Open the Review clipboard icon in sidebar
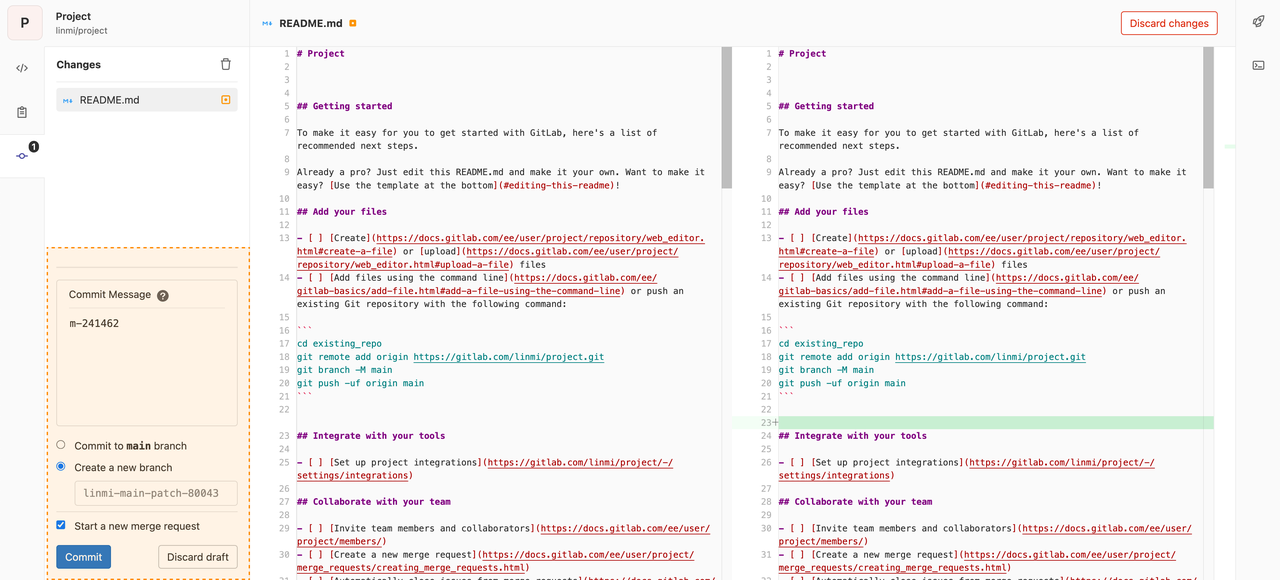The image size is (1280, 580). click(22, 112)
